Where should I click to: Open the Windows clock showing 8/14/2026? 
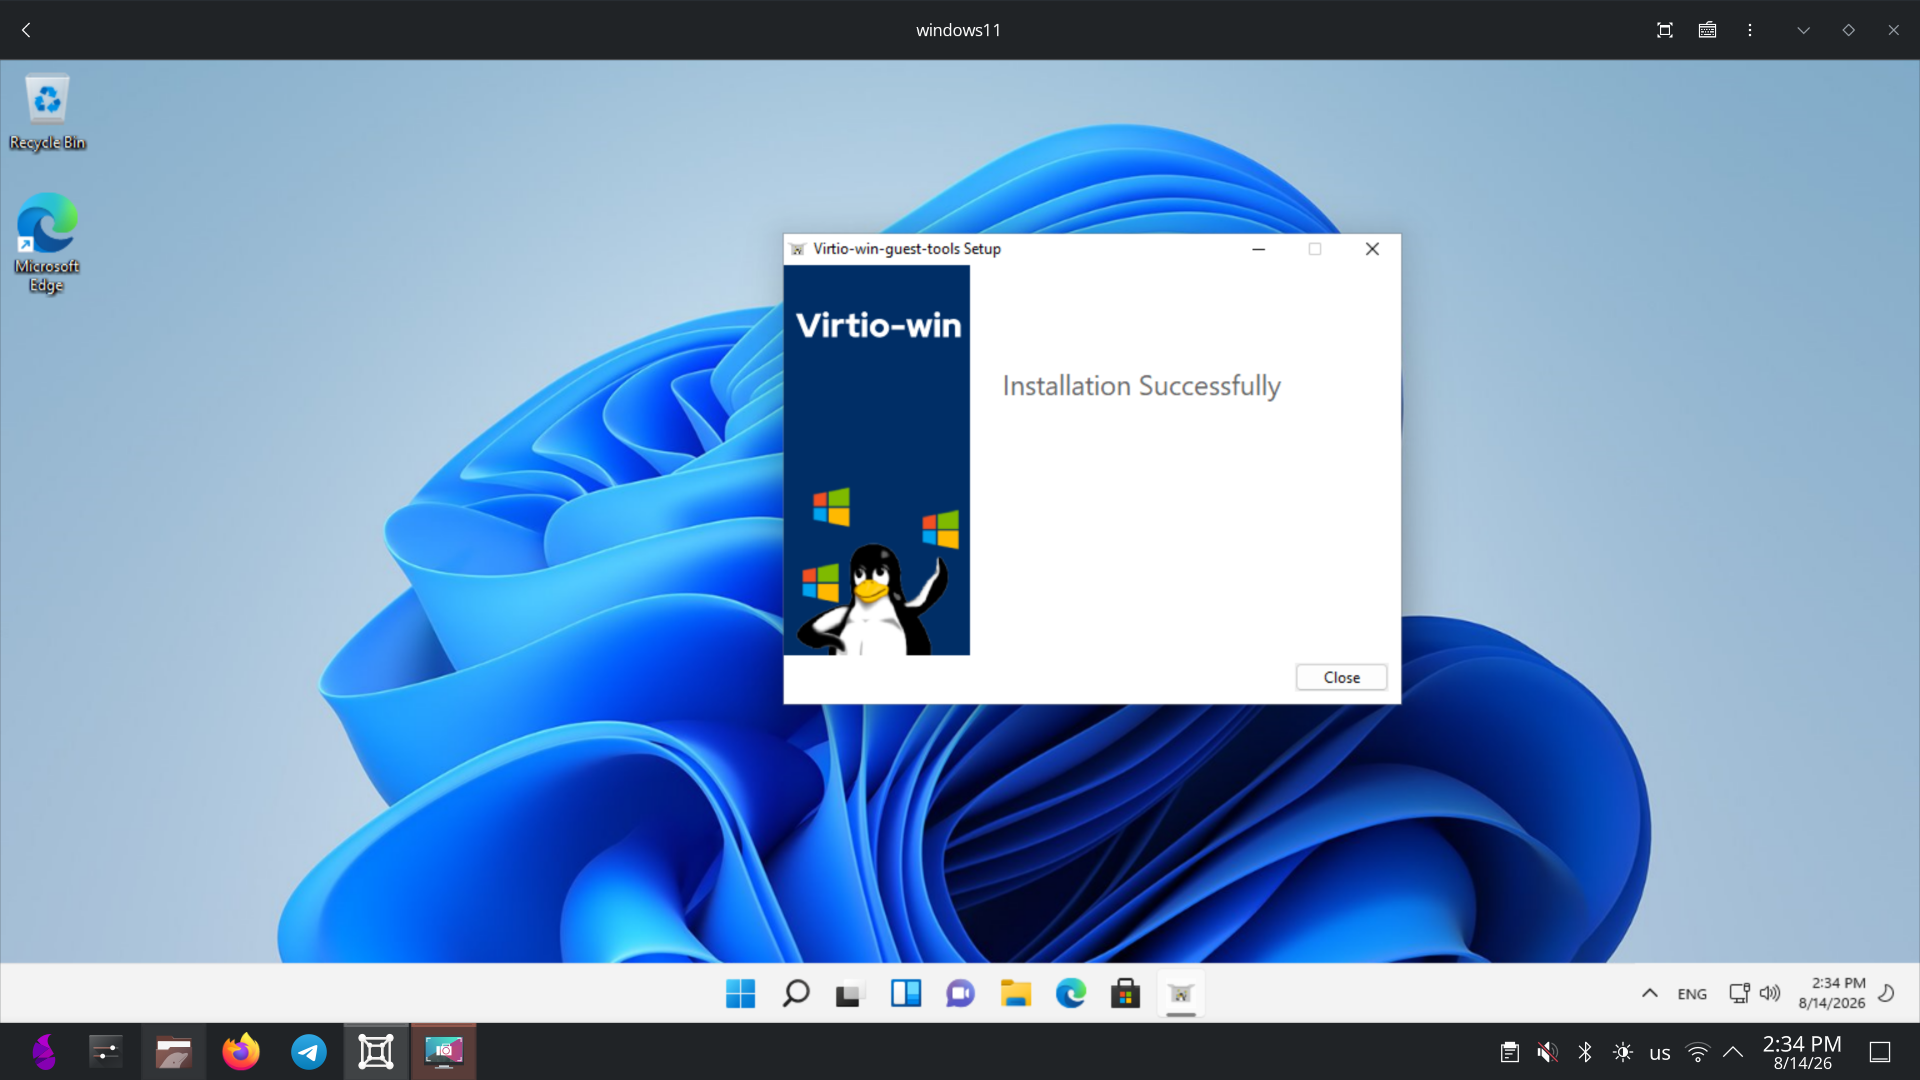[1832, 993]
